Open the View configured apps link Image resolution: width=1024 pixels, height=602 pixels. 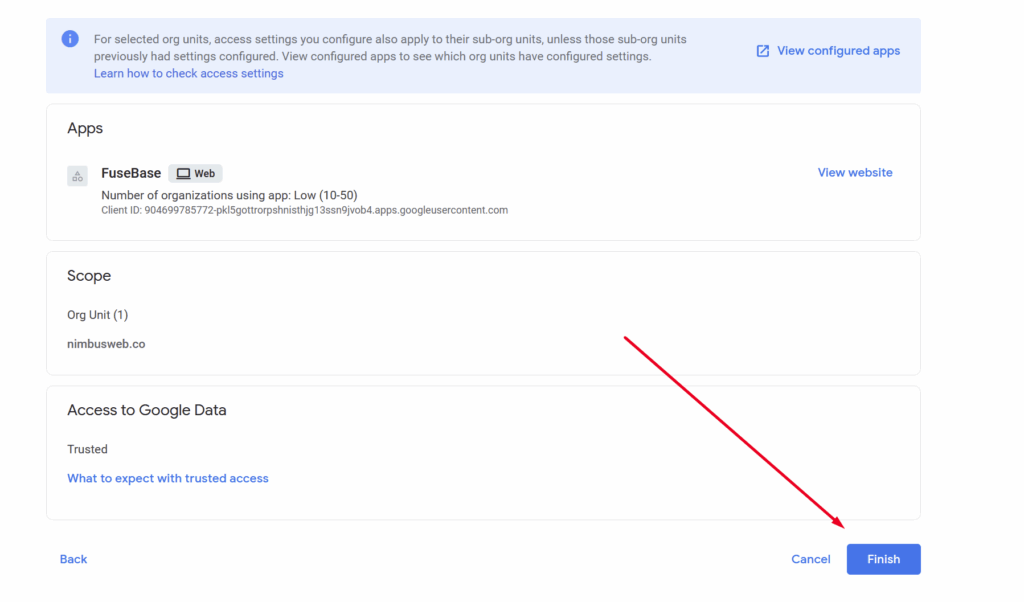coord(838,51)
